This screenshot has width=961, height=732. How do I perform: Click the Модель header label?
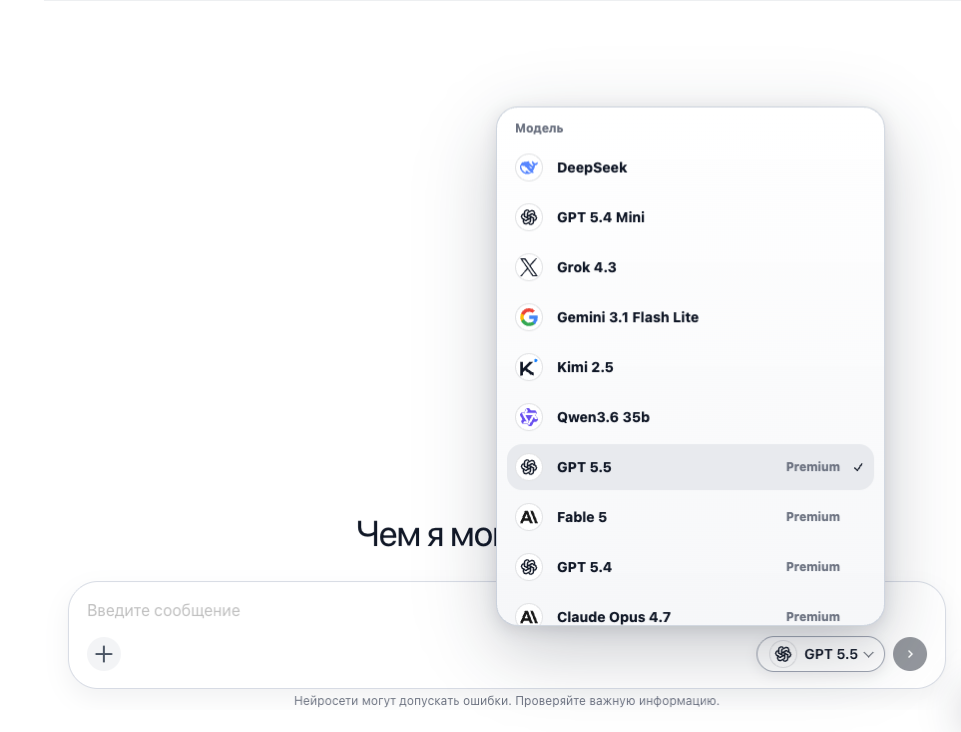[x=539, y=128]
